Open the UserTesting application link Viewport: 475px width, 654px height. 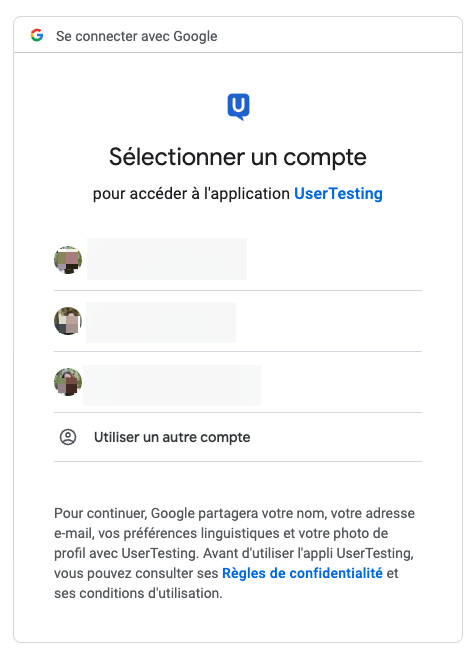click(x=338, y=194)
